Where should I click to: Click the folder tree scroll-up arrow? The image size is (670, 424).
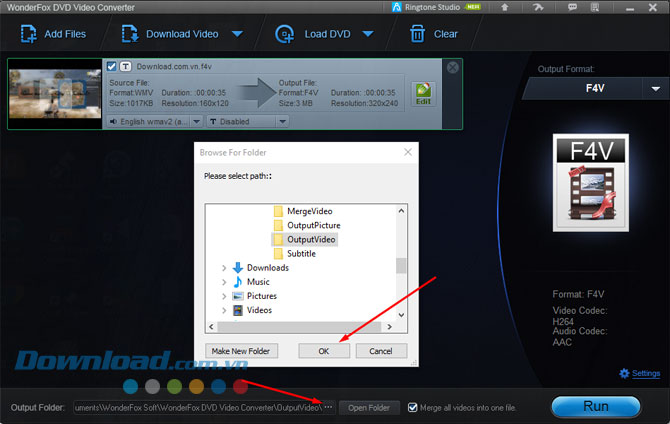click(x=401, y=211)
